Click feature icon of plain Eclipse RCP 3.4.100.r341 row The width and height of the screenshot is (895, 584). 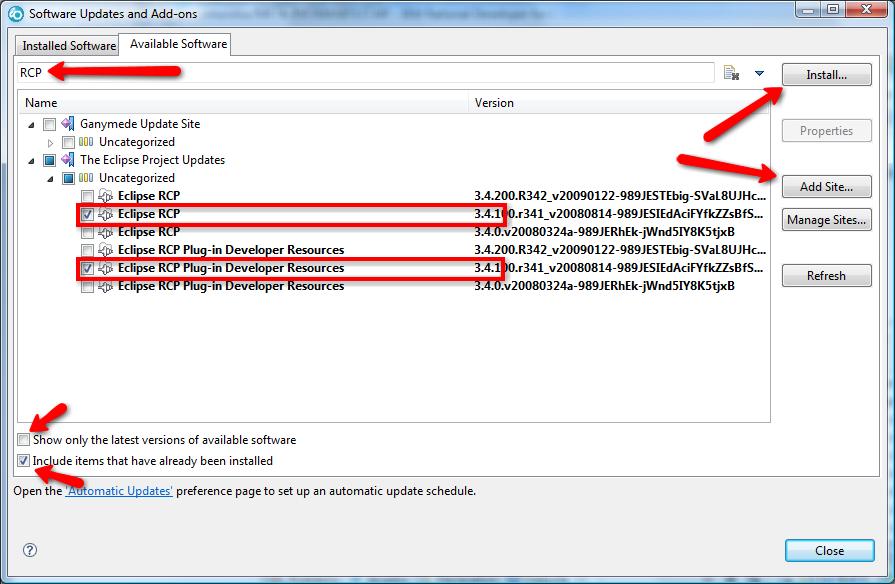tap(106, 214)
